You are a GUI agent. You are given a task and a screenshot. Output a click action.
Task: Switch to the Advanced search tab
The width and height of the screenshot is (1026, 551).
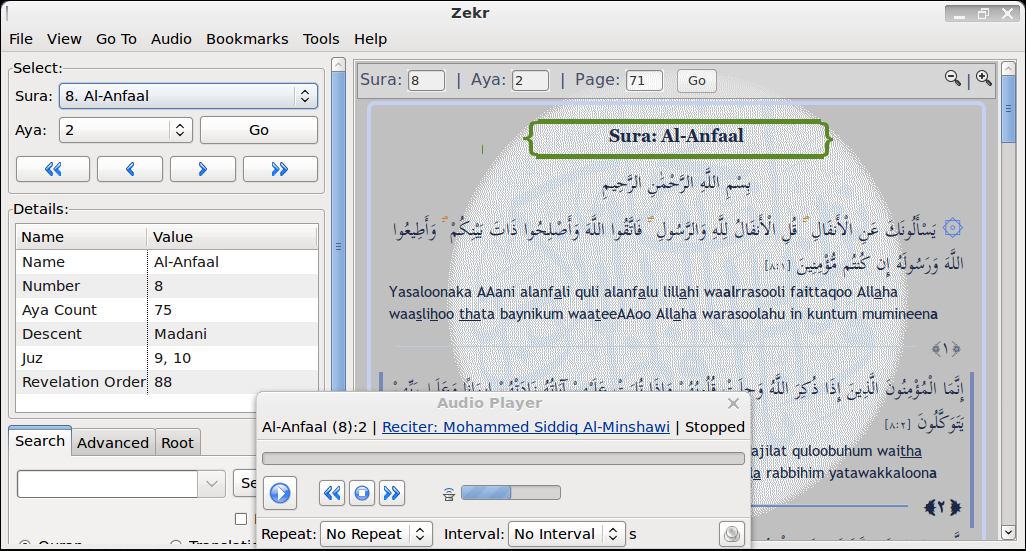[113, 443]
